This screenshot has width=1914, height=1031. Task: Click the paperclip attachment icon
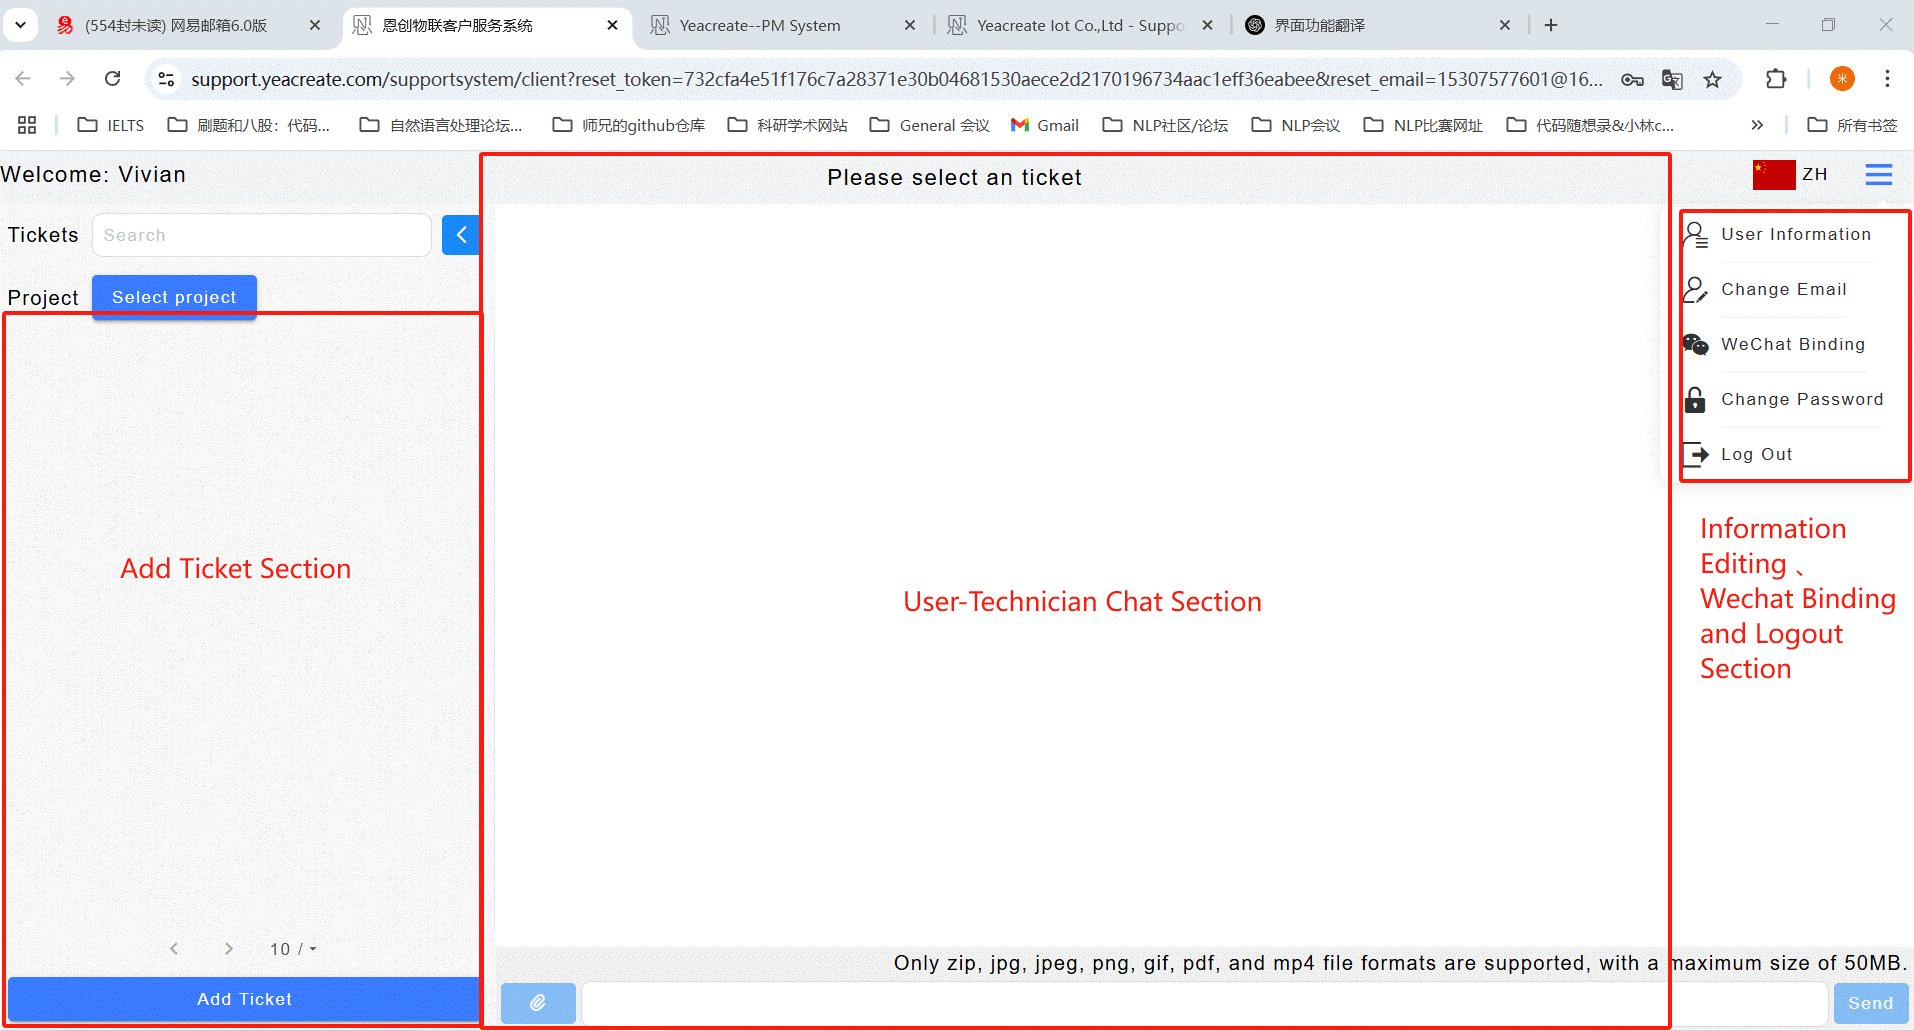(x=538, y=1002)
